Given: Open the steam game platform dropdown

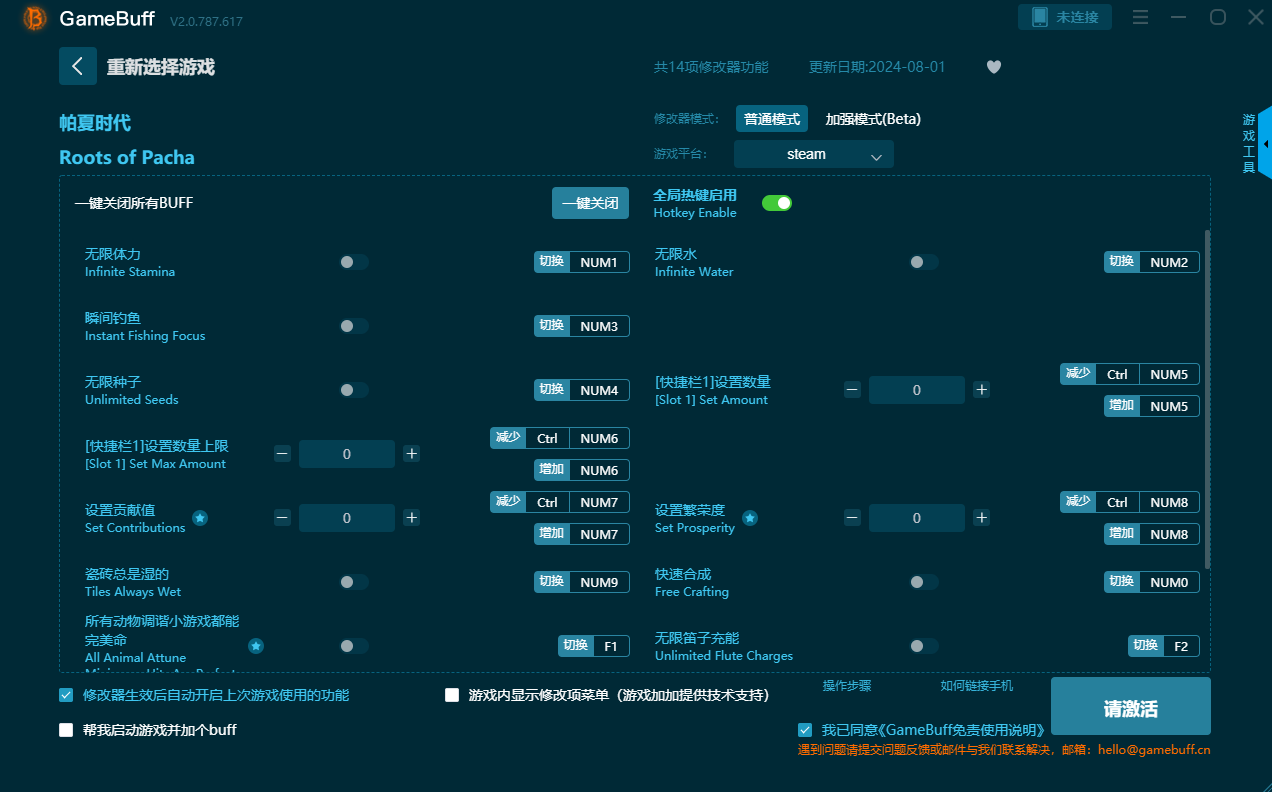Looking at the screenshot, I should tap(814, 154).
